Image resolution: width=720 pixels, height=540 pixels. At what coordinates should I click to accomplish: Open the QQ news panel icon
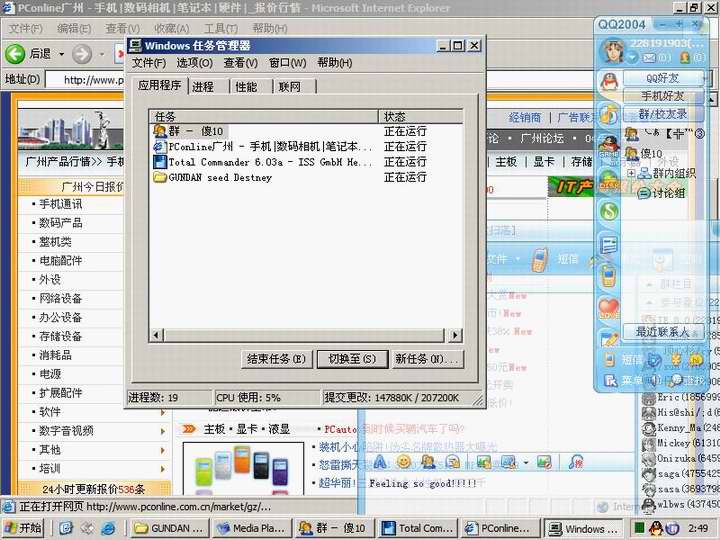[609, 244]
